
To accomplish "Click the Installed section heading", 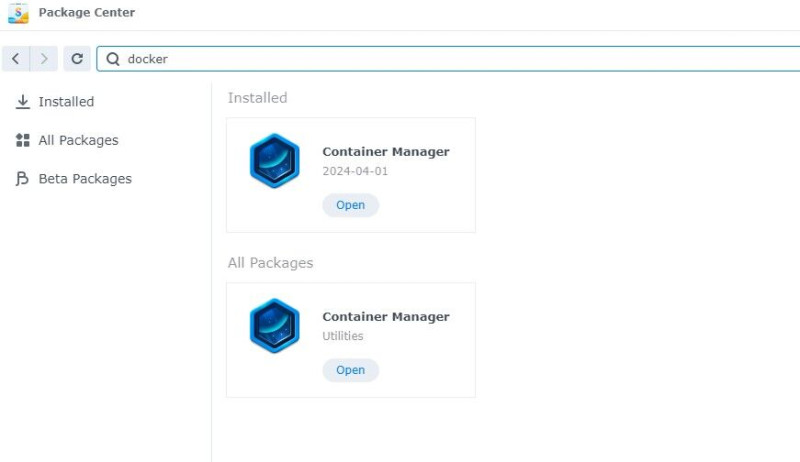I will pyautogui.click(x=258, y=98).
